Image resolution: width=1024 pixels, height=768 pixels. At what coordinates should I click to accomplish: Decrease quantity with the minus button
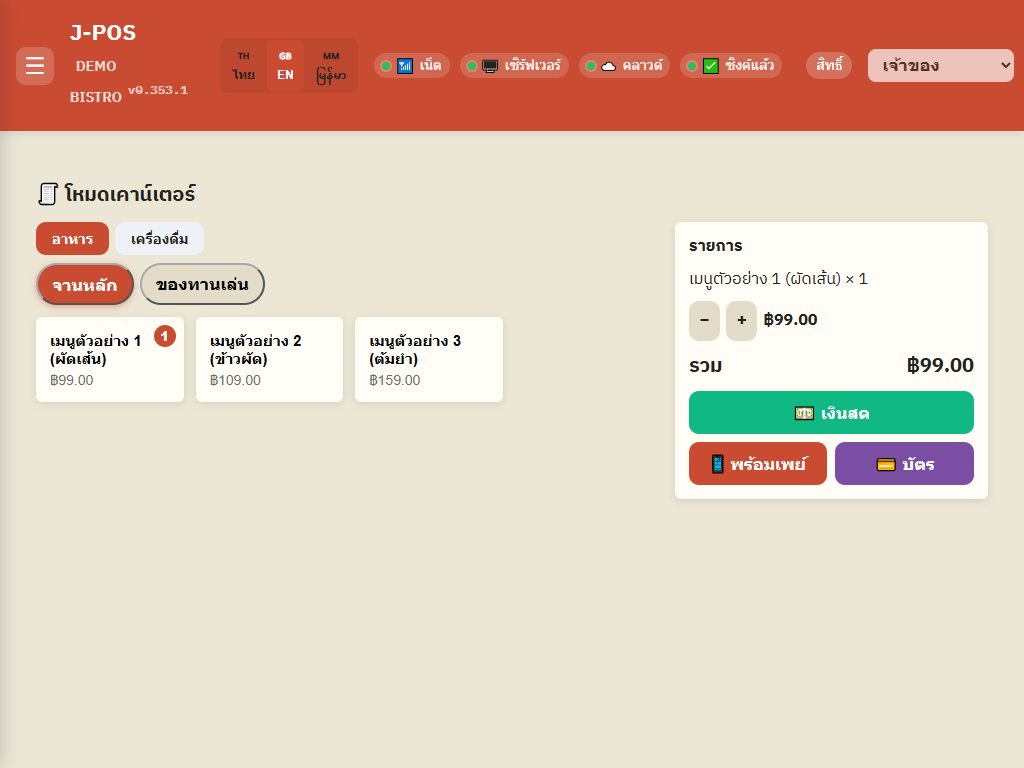(705, 321)
